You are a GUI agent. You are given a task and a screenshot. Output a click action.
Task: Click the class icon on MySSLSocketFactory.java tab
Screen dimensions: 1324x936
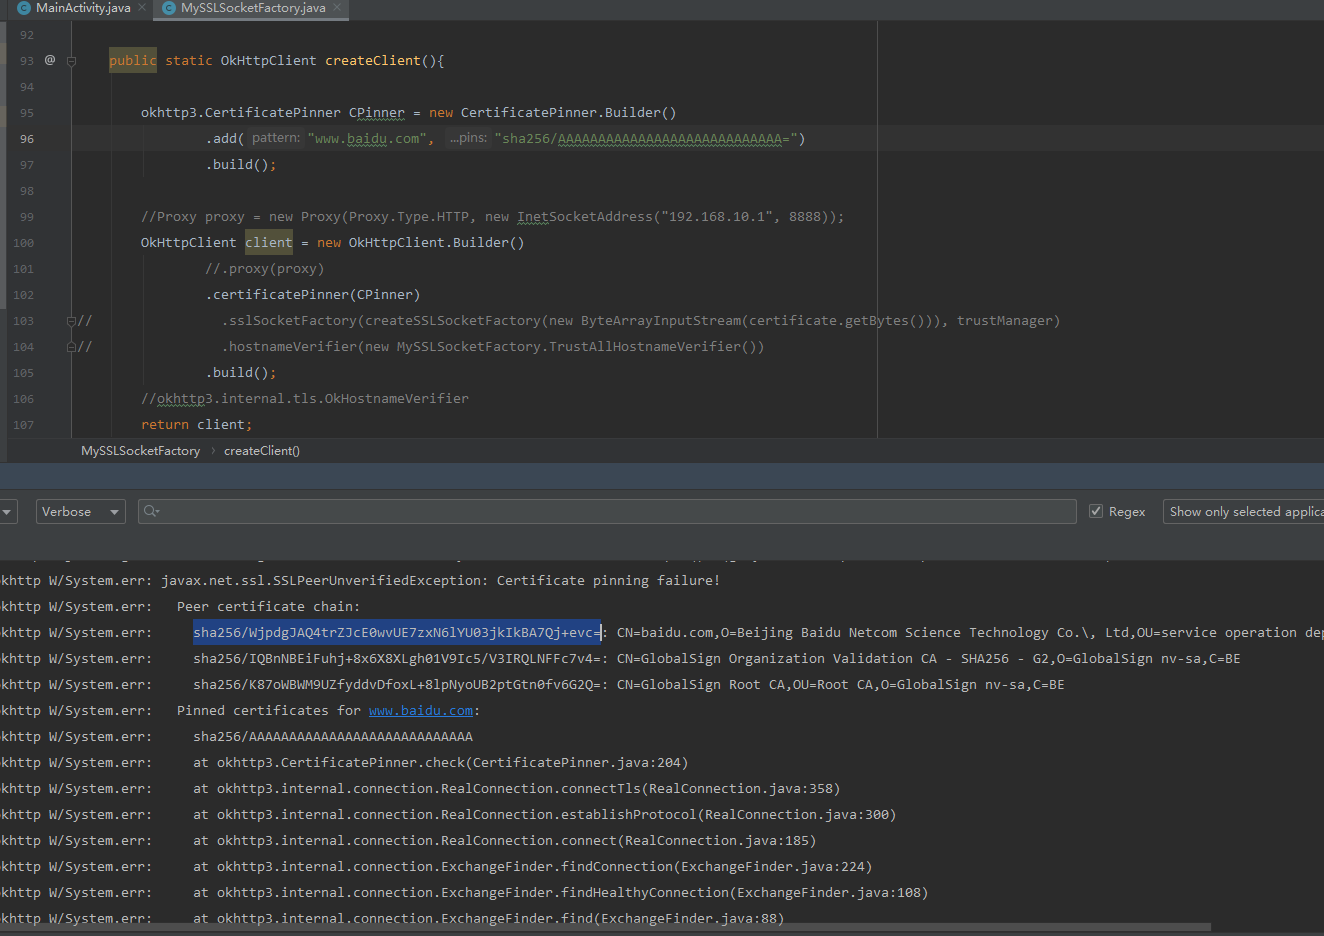(168, 8)
